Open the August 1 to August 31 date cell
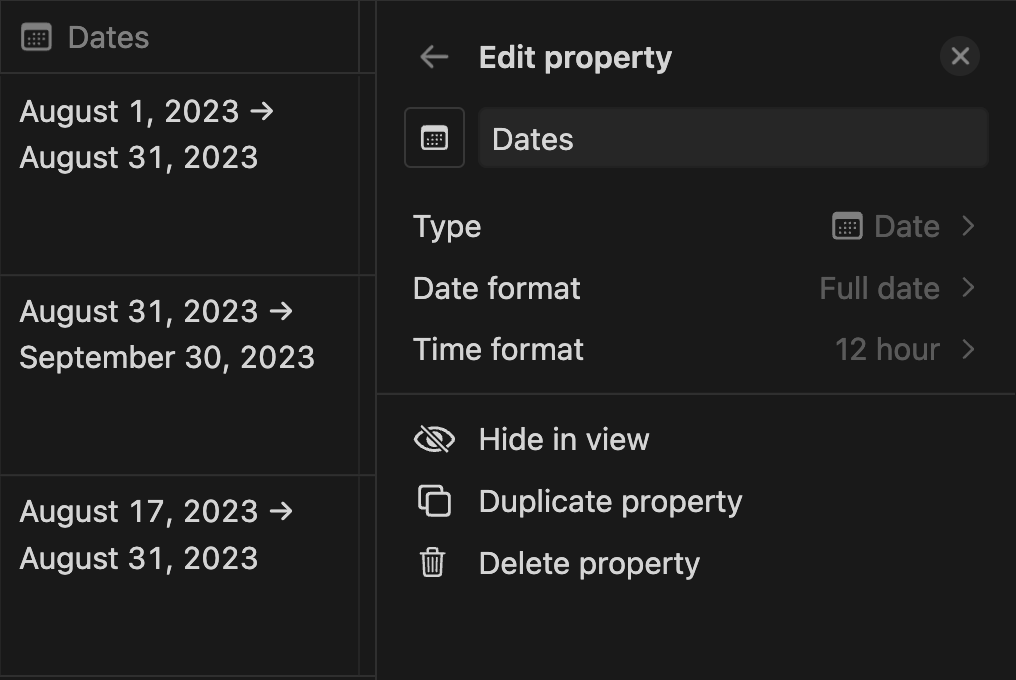This screenshot has height=680, width=1016. pyautogui.click(x=179, y=174)
